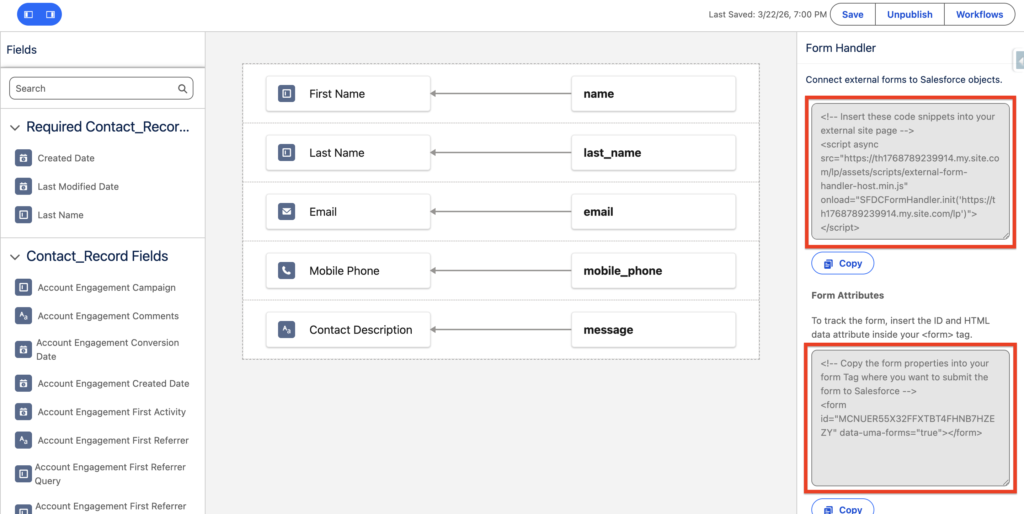This screenshot has height=514, width=1024.
Task: Copy the script code snippet
Action: pyautogui.click(x=842, y=264)
